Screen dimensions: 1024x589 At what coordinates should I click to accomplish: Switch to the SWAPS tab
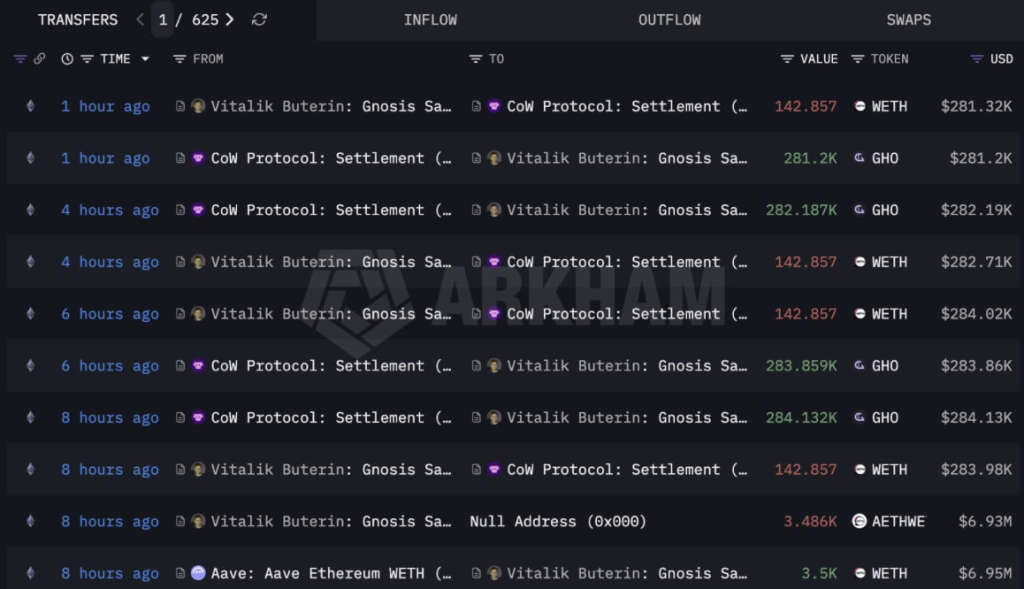(908, 19)
